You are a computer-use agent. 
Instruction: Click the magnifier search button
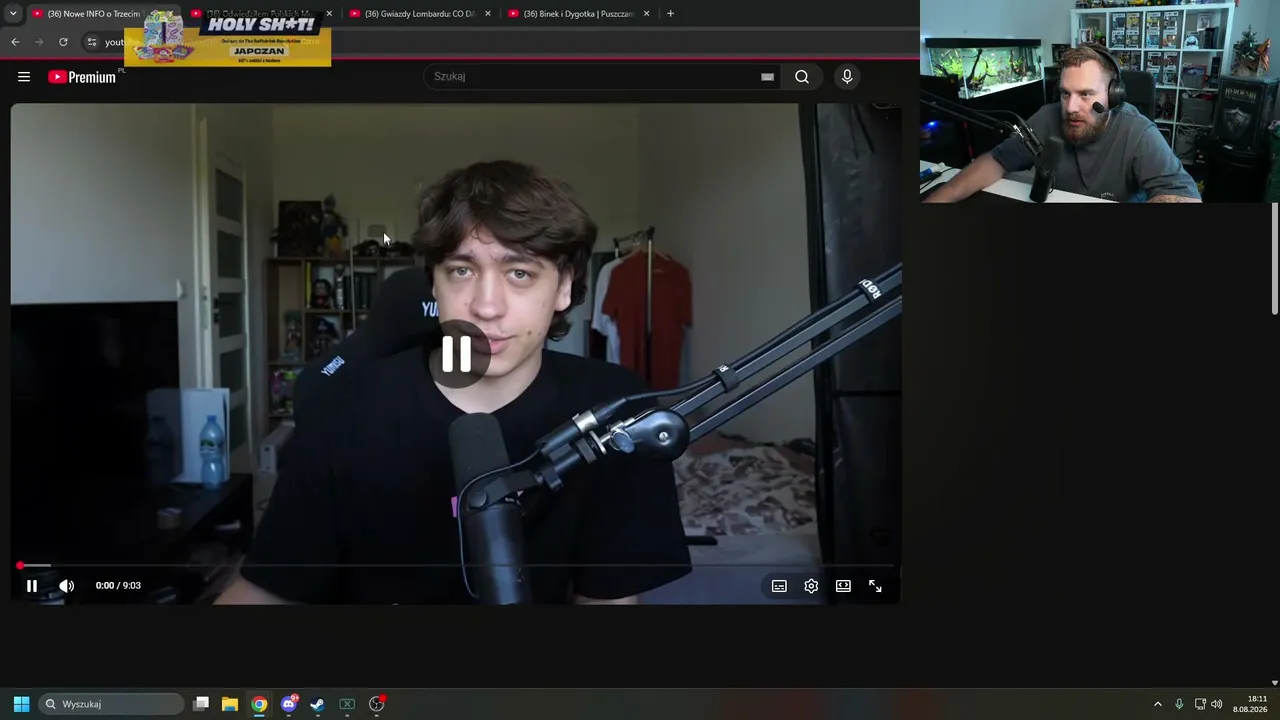(x=802, y=77)
